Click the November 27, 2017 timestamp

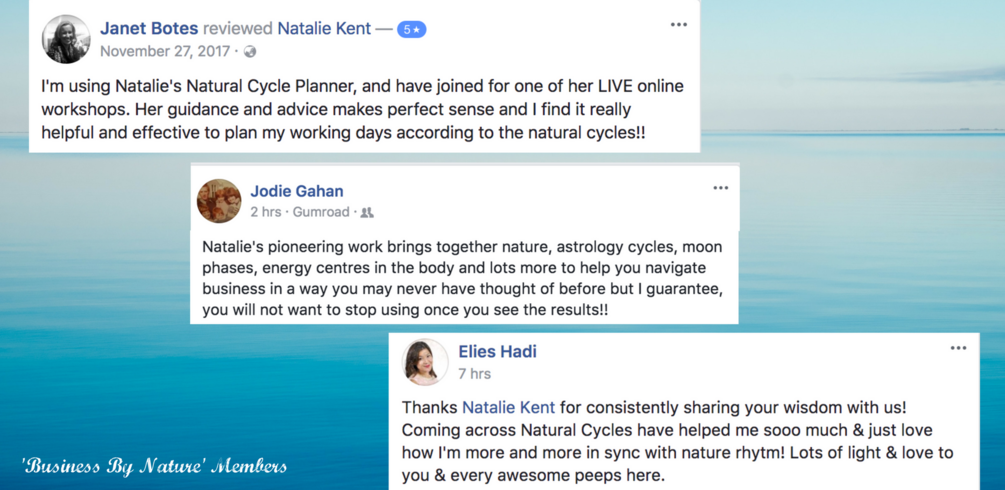(165, 51)
